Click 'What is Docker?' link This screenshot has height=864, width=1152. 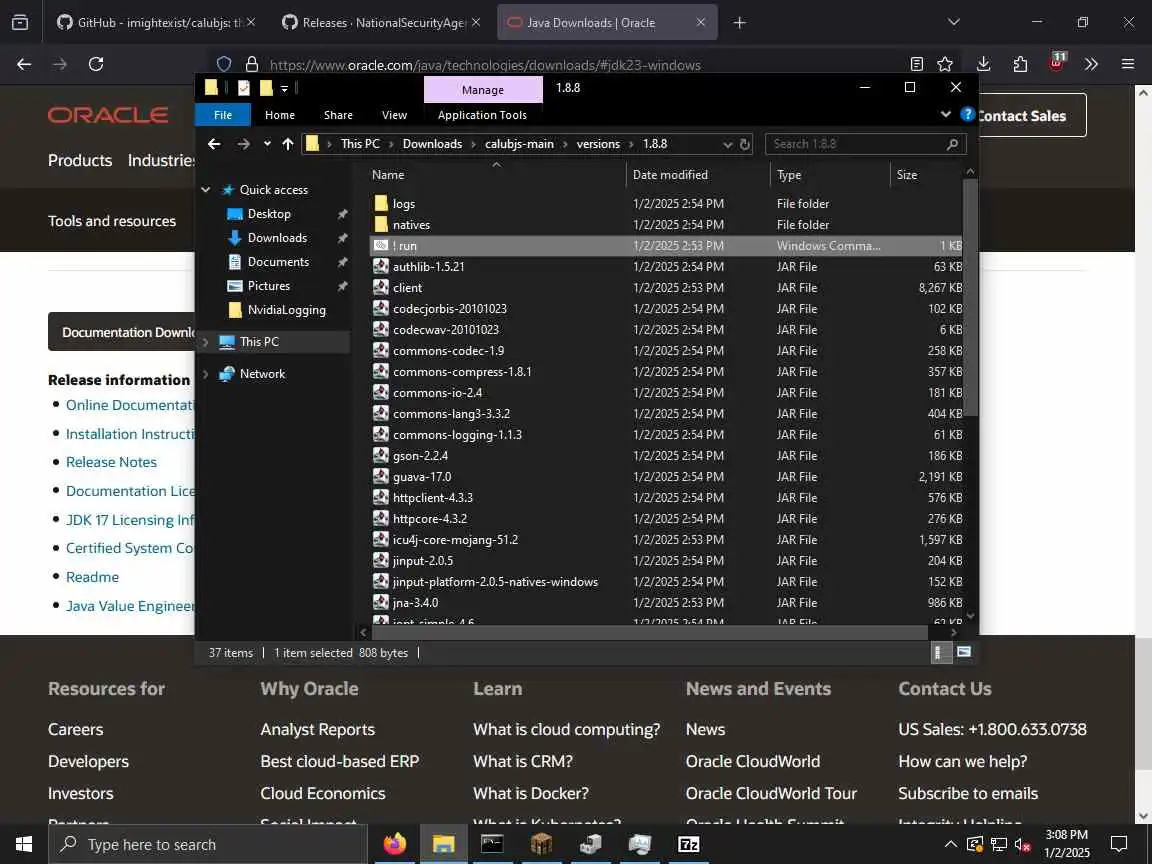pyautogui.click(x=531, y=793)
